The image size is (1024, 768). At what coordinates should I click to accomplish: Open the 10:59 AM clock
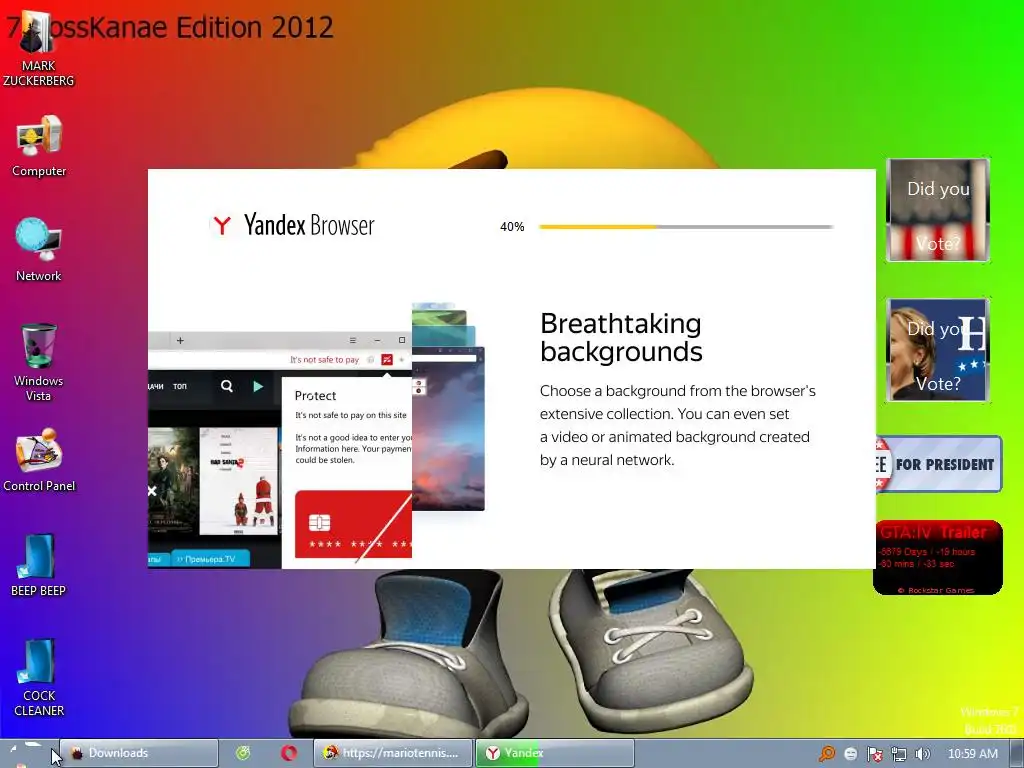[x=972, y=754]
